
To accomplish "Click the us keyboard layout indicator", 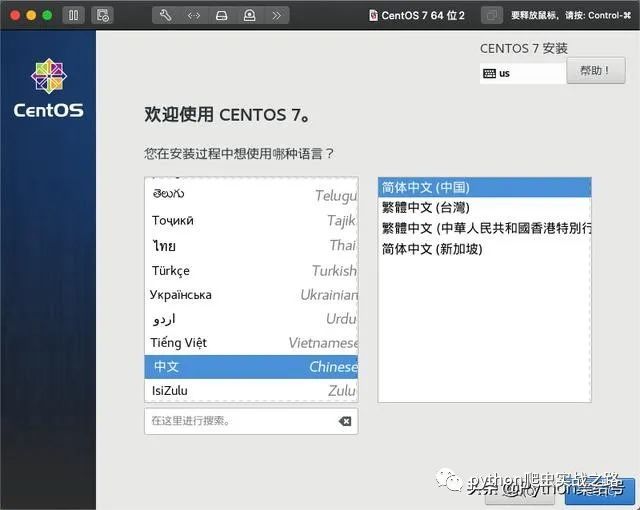I will [x=523, y=73].
